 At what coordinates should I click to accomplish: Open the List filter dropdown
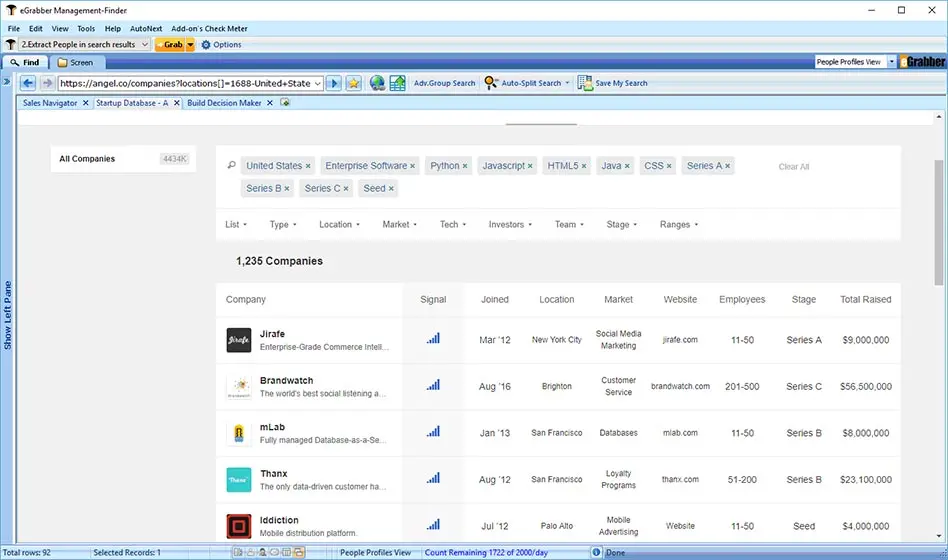coord(236,224)
